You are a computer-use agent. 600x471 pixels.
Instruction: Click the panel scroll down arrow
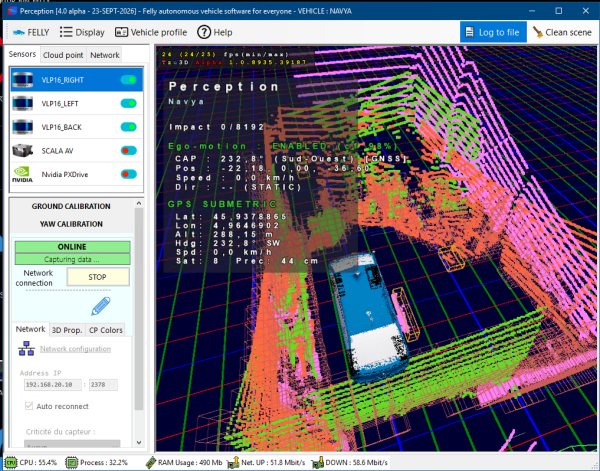coord(139,443)
